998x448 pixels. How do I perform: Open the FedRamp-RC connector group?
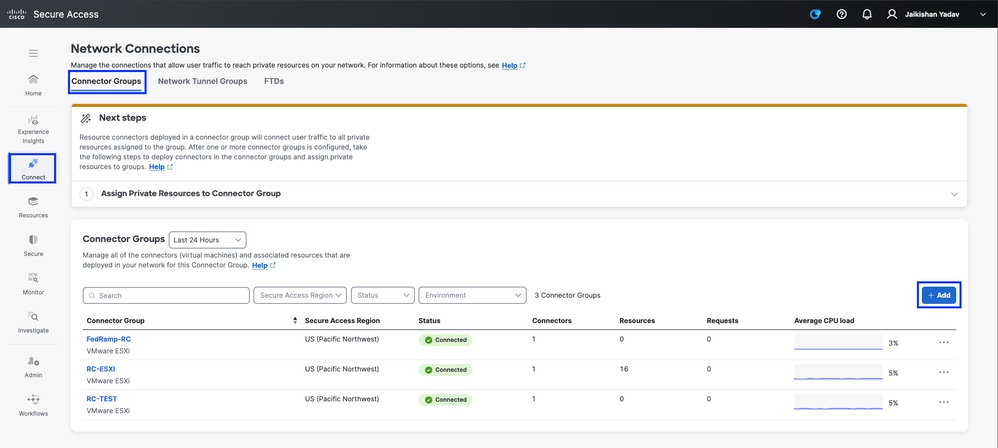click(x=108, y=339)
